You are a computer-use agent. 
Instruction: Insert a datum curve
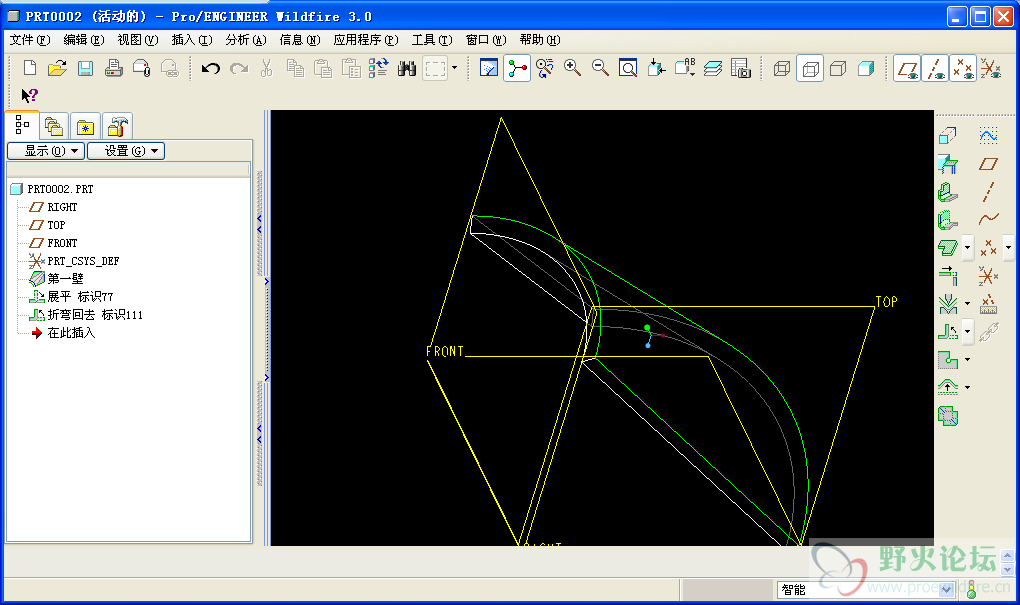click(988, 220)
